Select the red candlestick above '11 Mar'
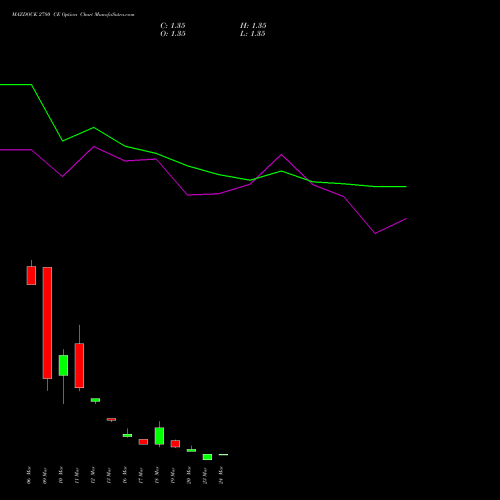This screenshot has height=500, width=500. [79, 365]
